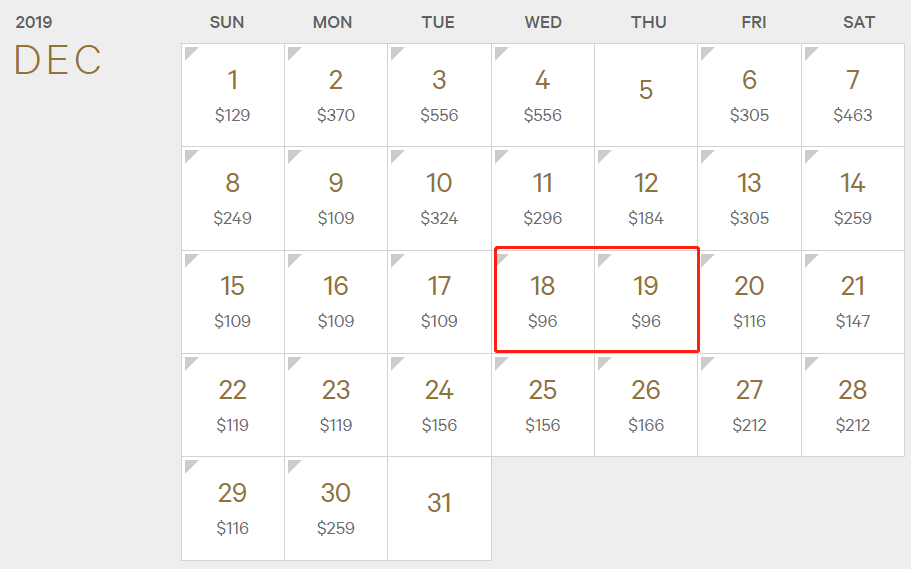This screenshot has width=911, height=569.
Task: Click the corner marker on December 16
Action: [293, 259]
